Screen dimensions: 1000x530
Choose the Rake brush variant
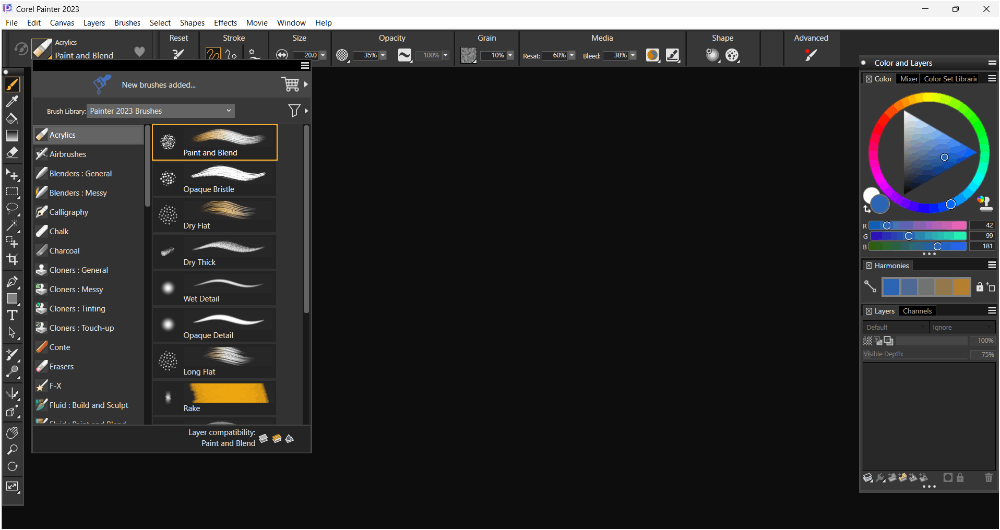click(x=215, y=397)
